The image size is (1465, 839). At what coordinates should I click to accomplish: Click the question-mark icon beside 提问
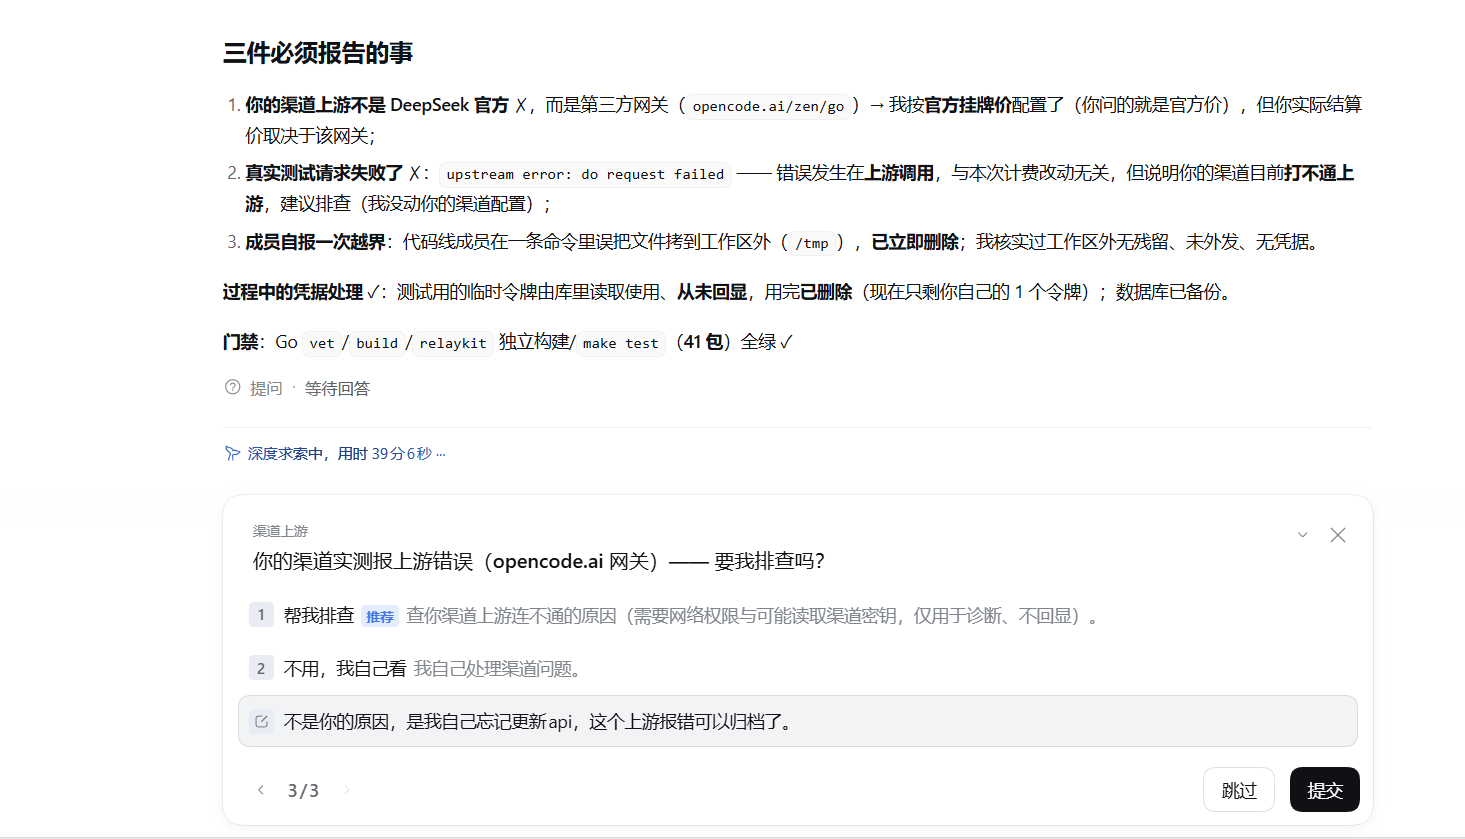(x=232, y=387)
